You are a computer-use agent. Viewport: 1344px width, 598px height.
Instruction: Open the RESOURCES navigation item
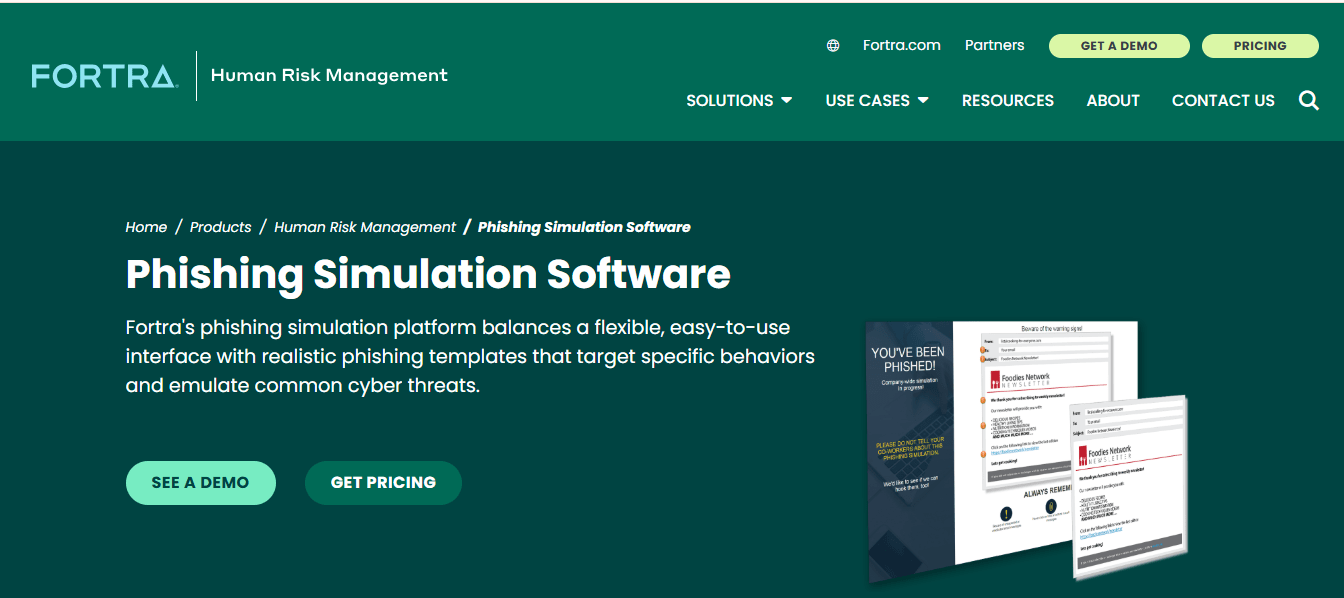[x=1007, y=101]
